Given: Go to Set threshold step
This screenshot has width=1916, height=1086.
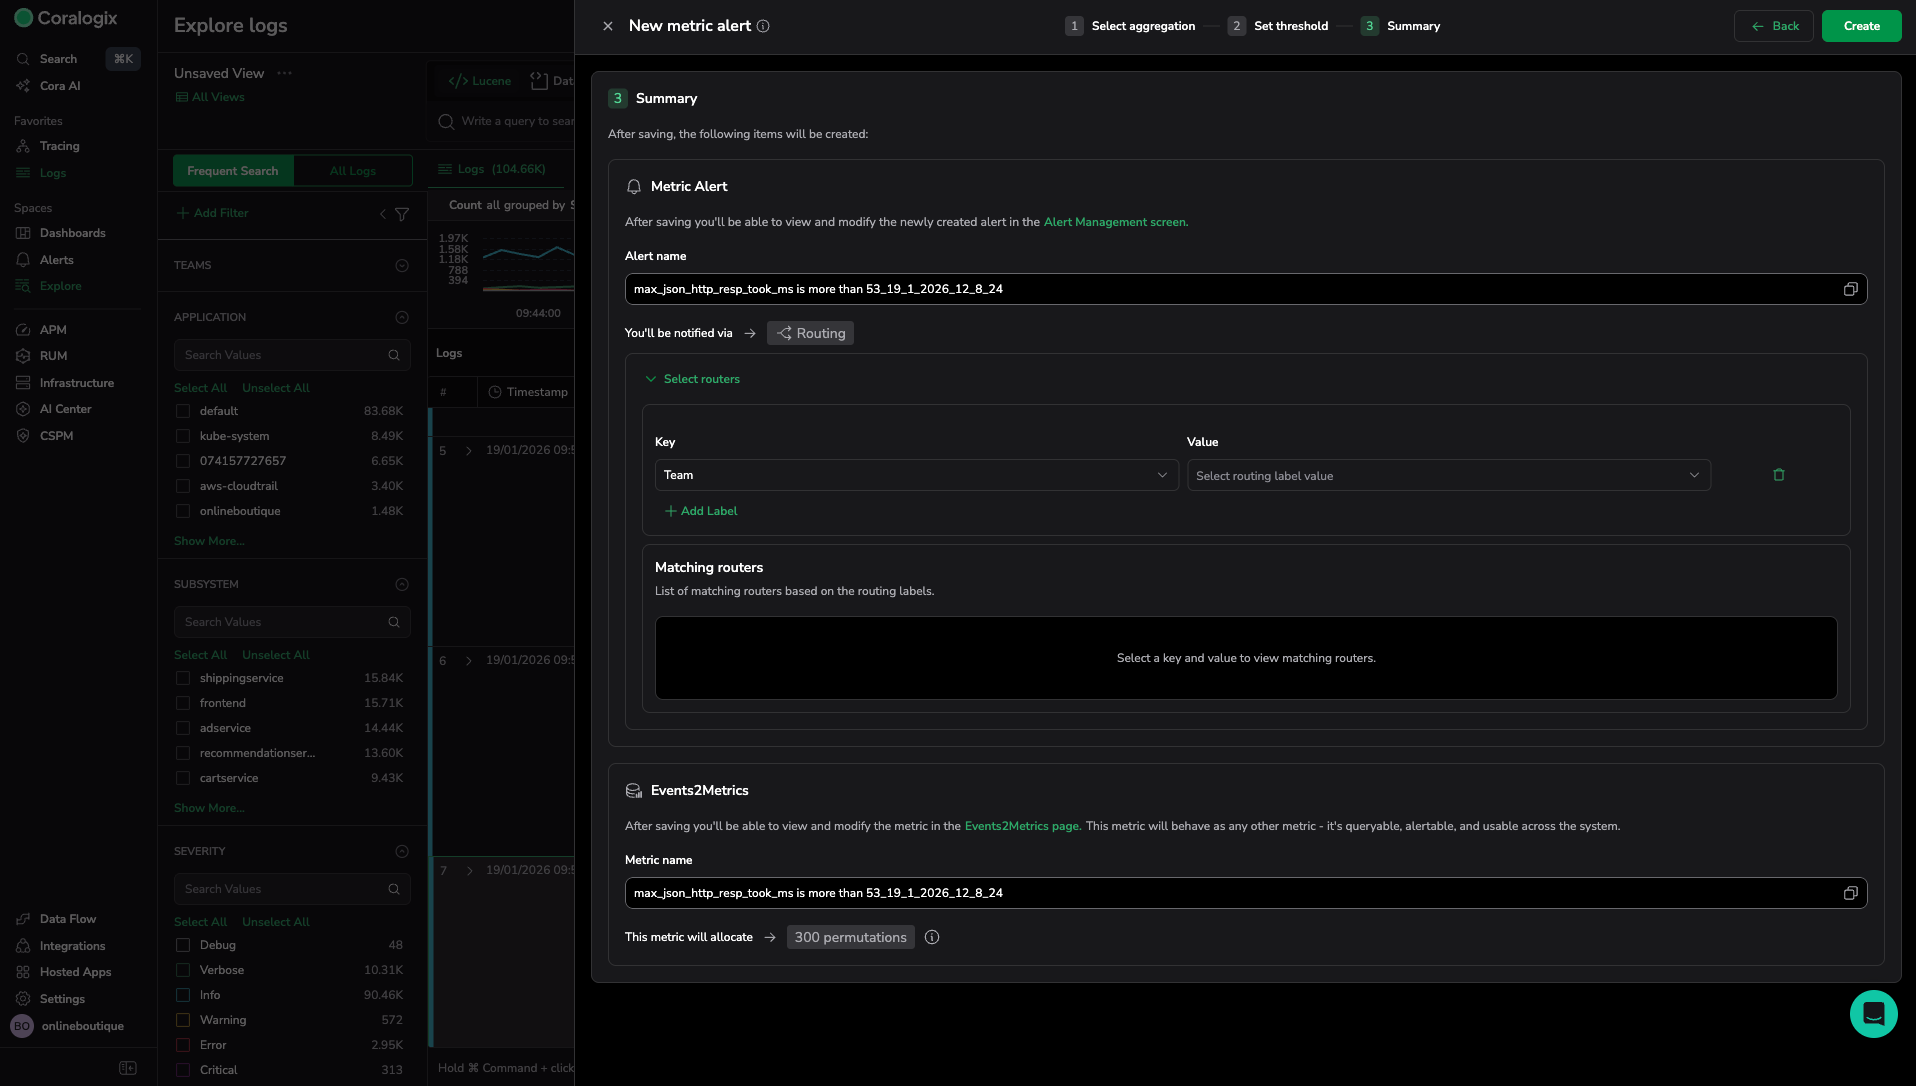Looking at the screenshot, I should (x=1290, y=26).
